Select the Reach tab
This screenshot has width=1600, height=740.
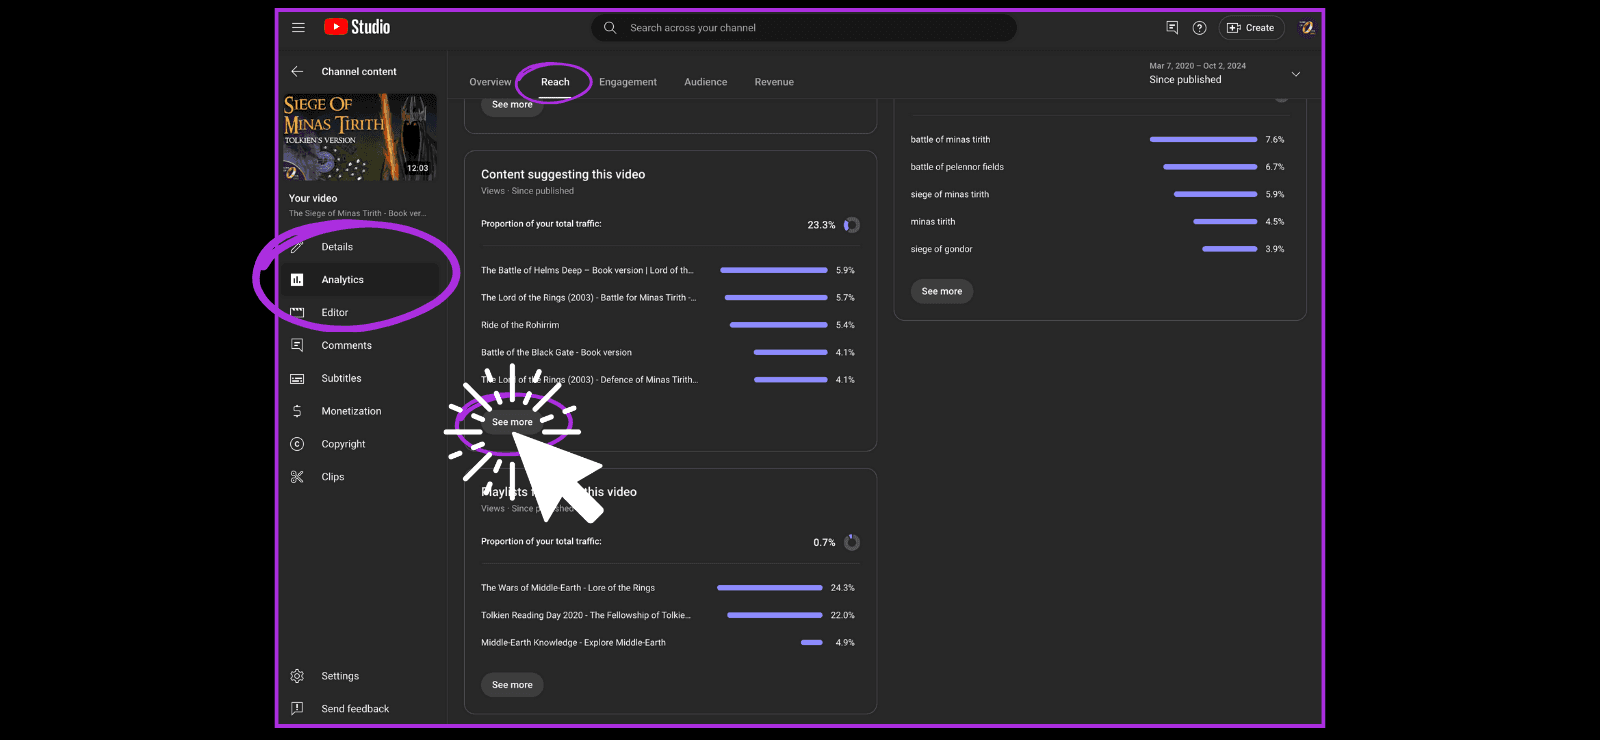click(x=555, y=82)
